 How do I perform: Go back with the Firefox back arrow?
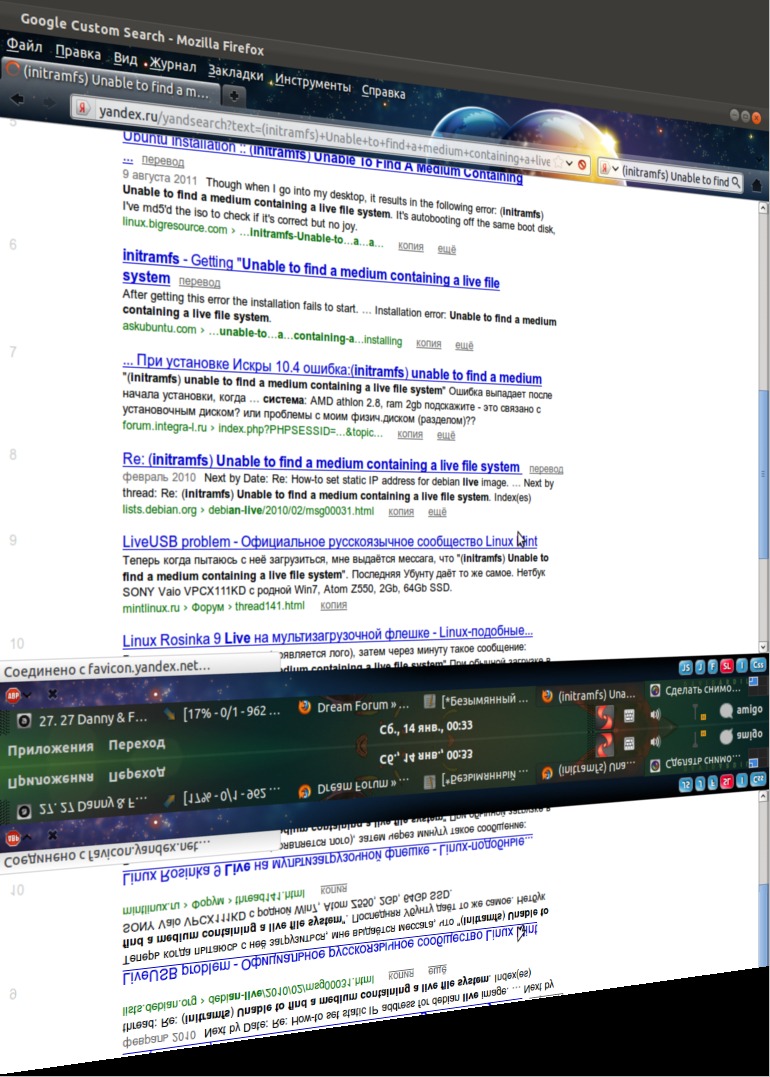[16, 100]
